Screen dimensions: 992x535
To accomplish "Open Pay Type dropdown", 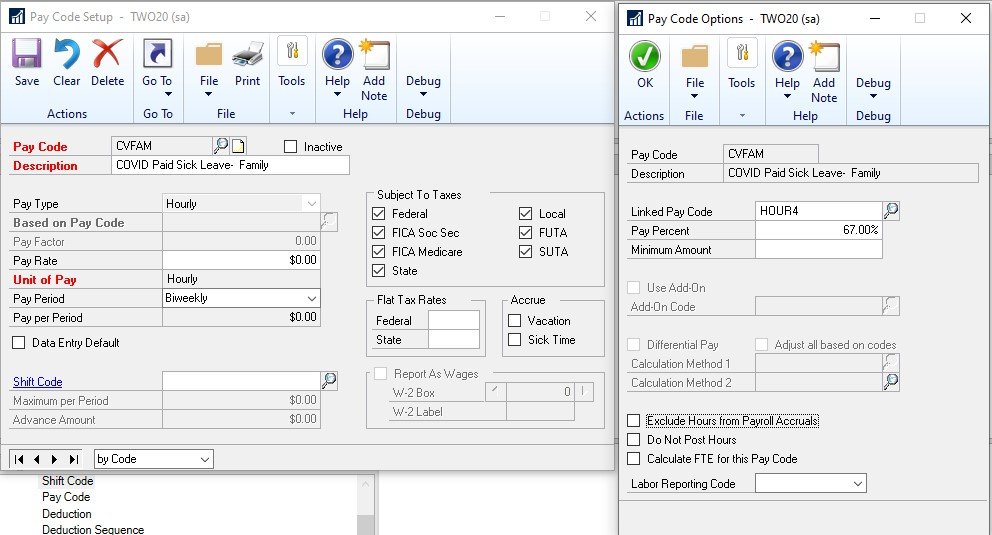I will [x=311, y=204].
